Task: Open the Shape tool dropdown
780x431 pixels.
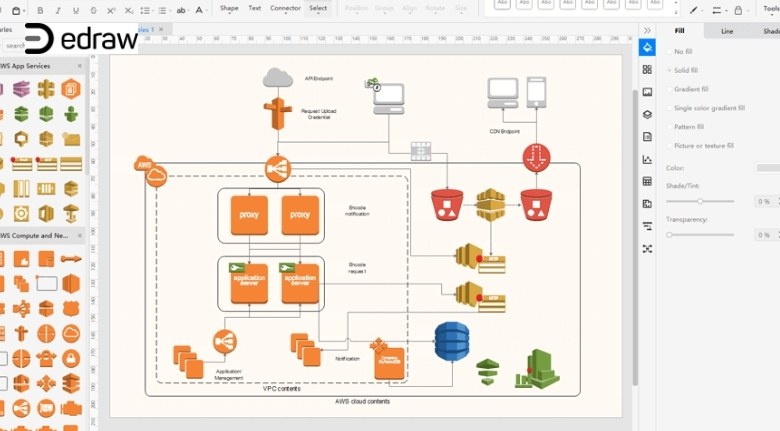Action: (229, 8)
